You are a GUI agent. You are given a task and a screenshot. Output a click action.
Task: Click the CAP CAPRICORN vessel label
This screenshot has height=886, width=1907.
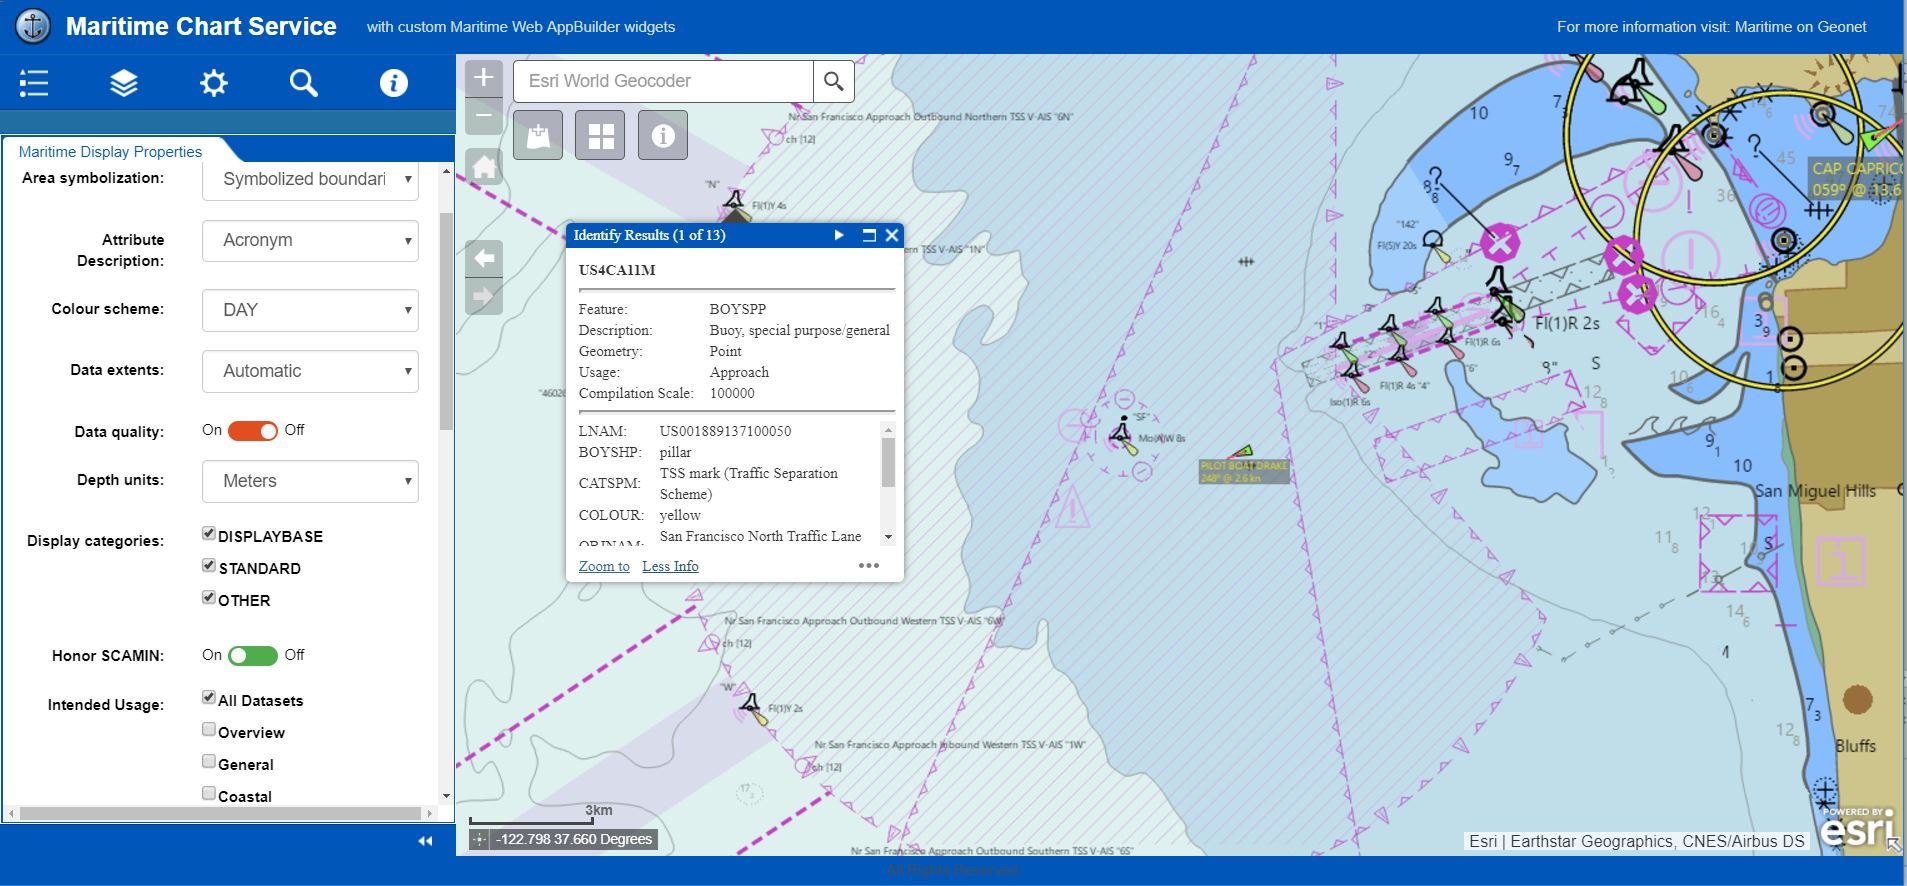(1856, 179)
